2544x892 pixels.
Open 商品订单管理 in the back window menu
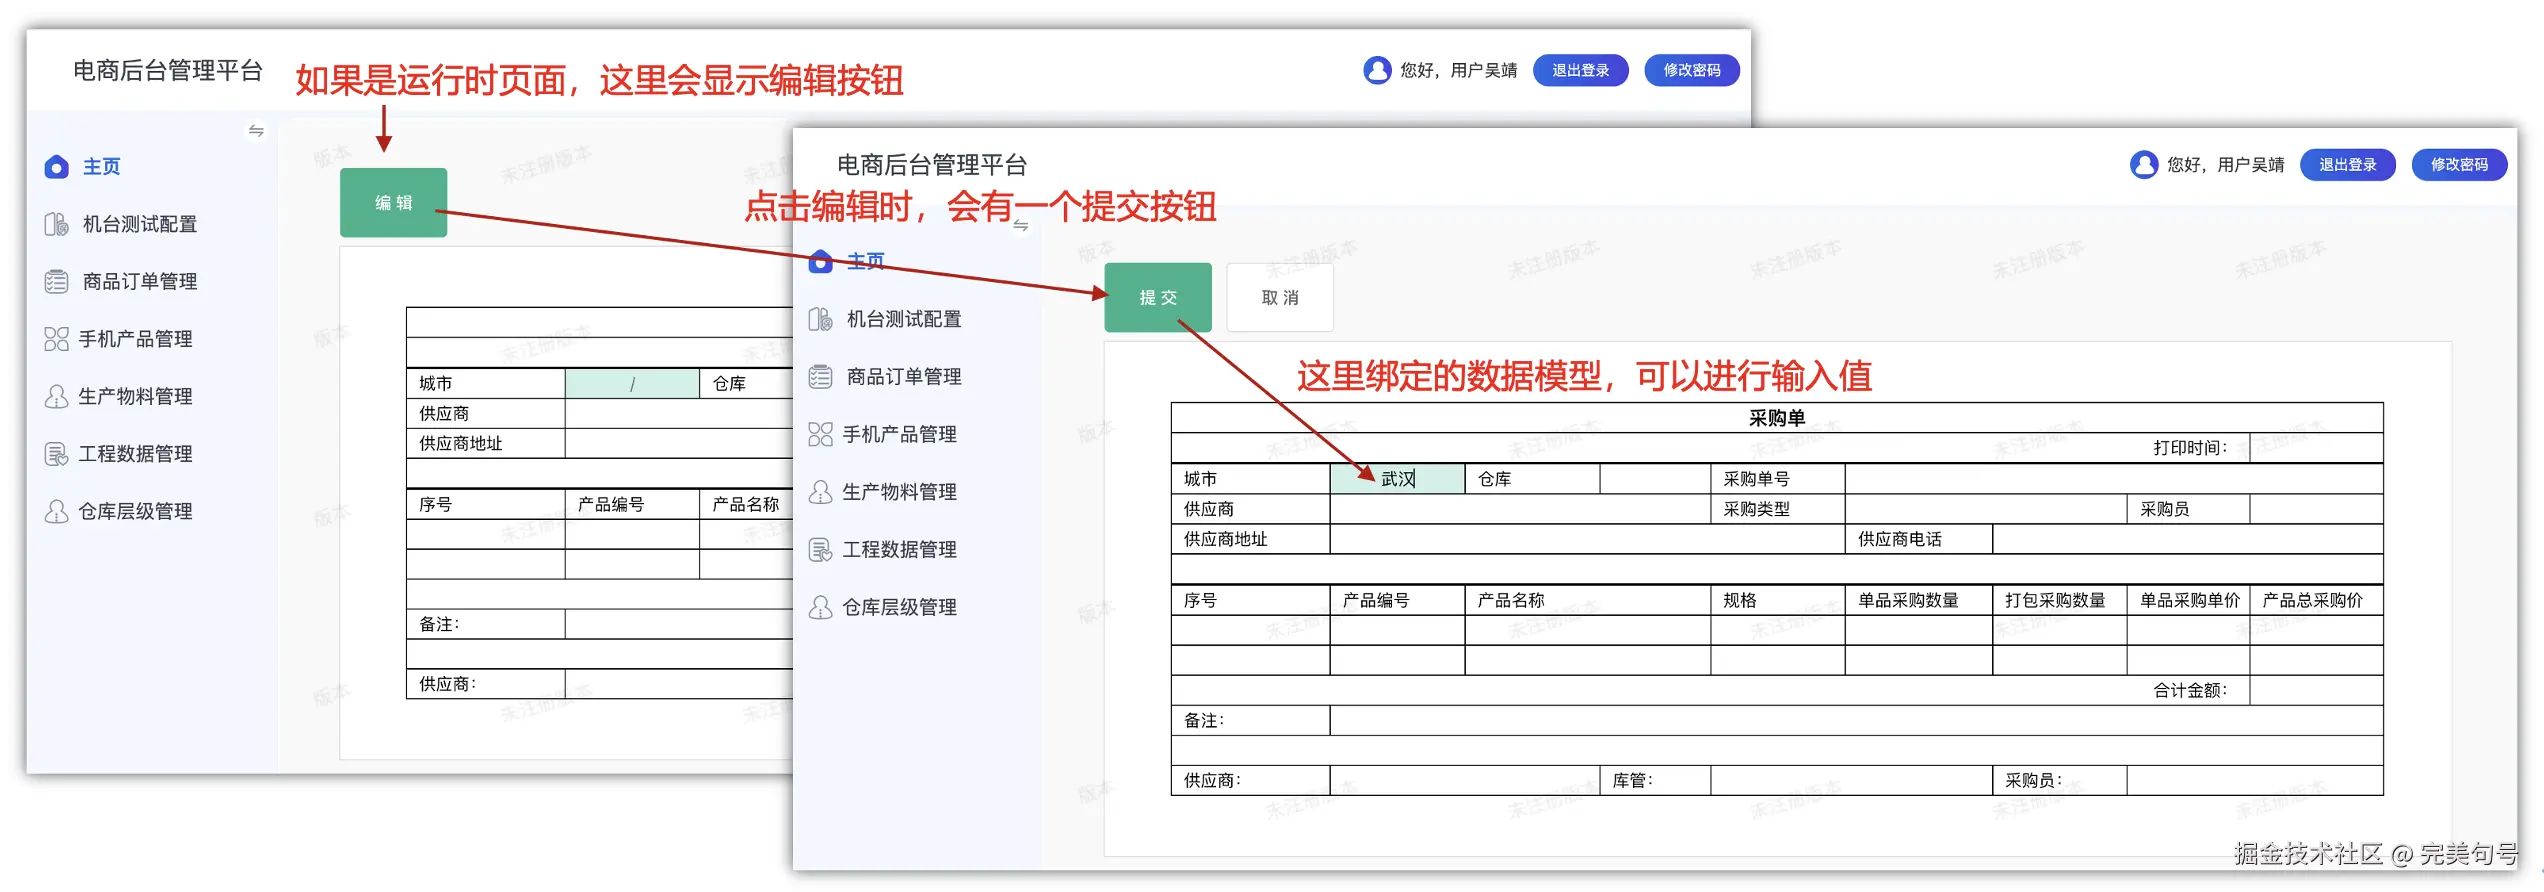click(139, 281)
